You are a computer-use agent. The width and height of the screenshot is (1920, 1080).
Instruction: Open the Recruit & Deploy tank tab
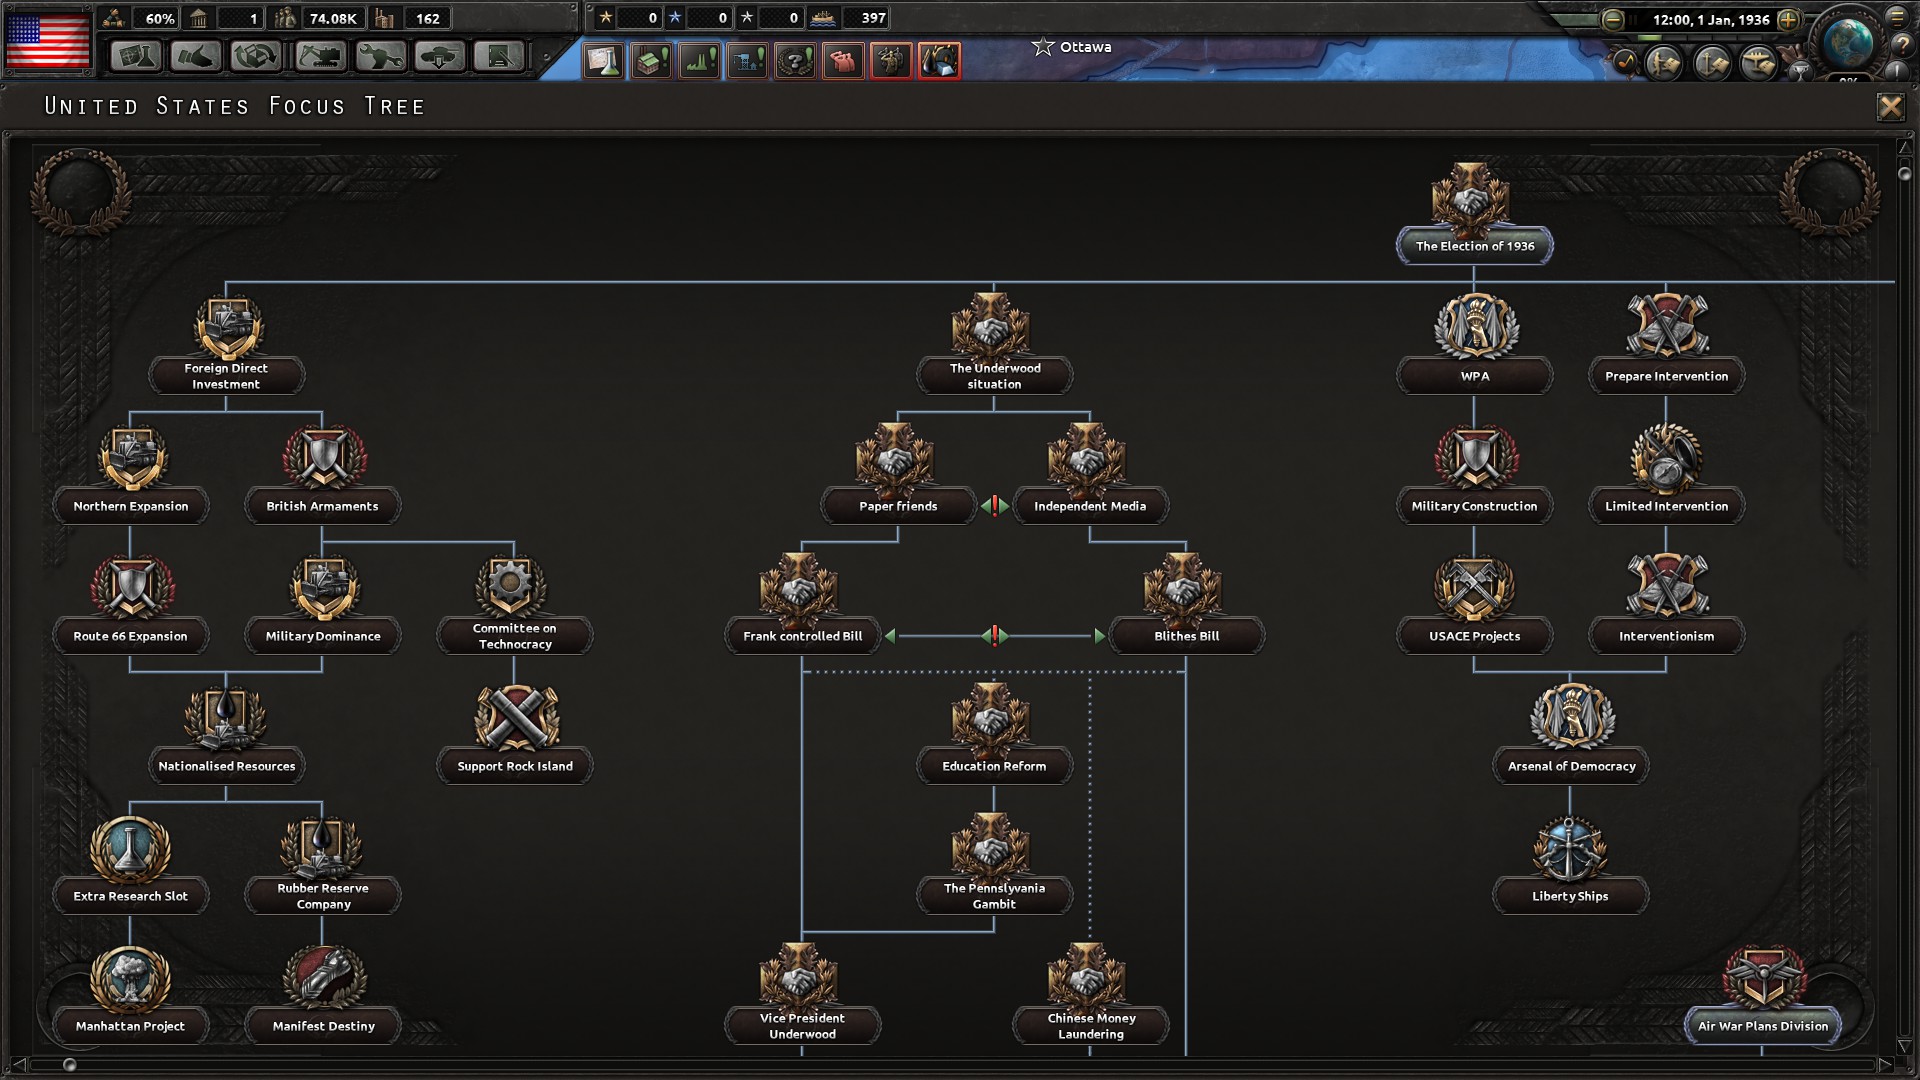440,56
